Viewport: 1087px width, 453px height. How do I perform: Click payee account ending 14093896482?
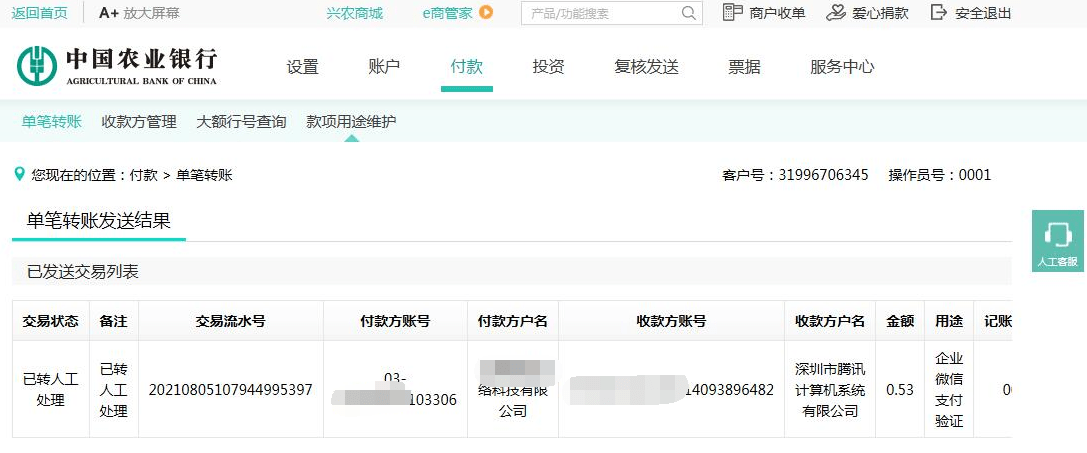point(671,390)
